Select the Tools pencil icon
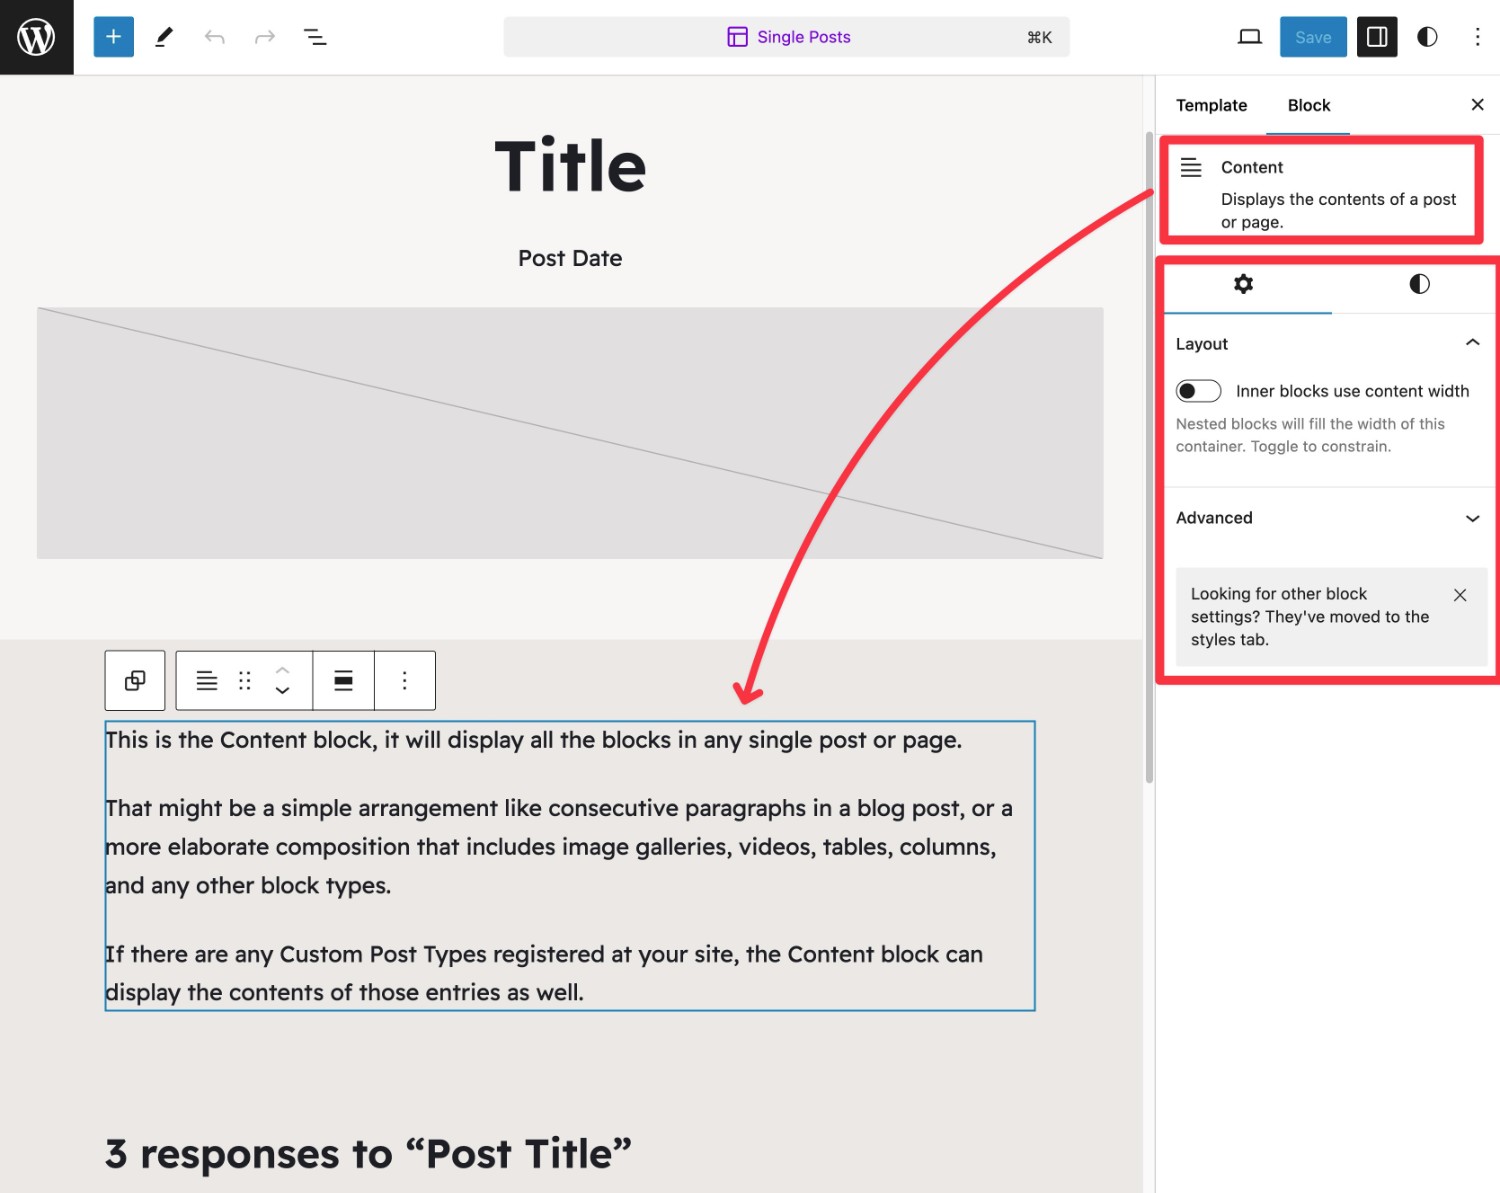The width and height of the screenshot is (1500, 1193). (x=164, y=37)
